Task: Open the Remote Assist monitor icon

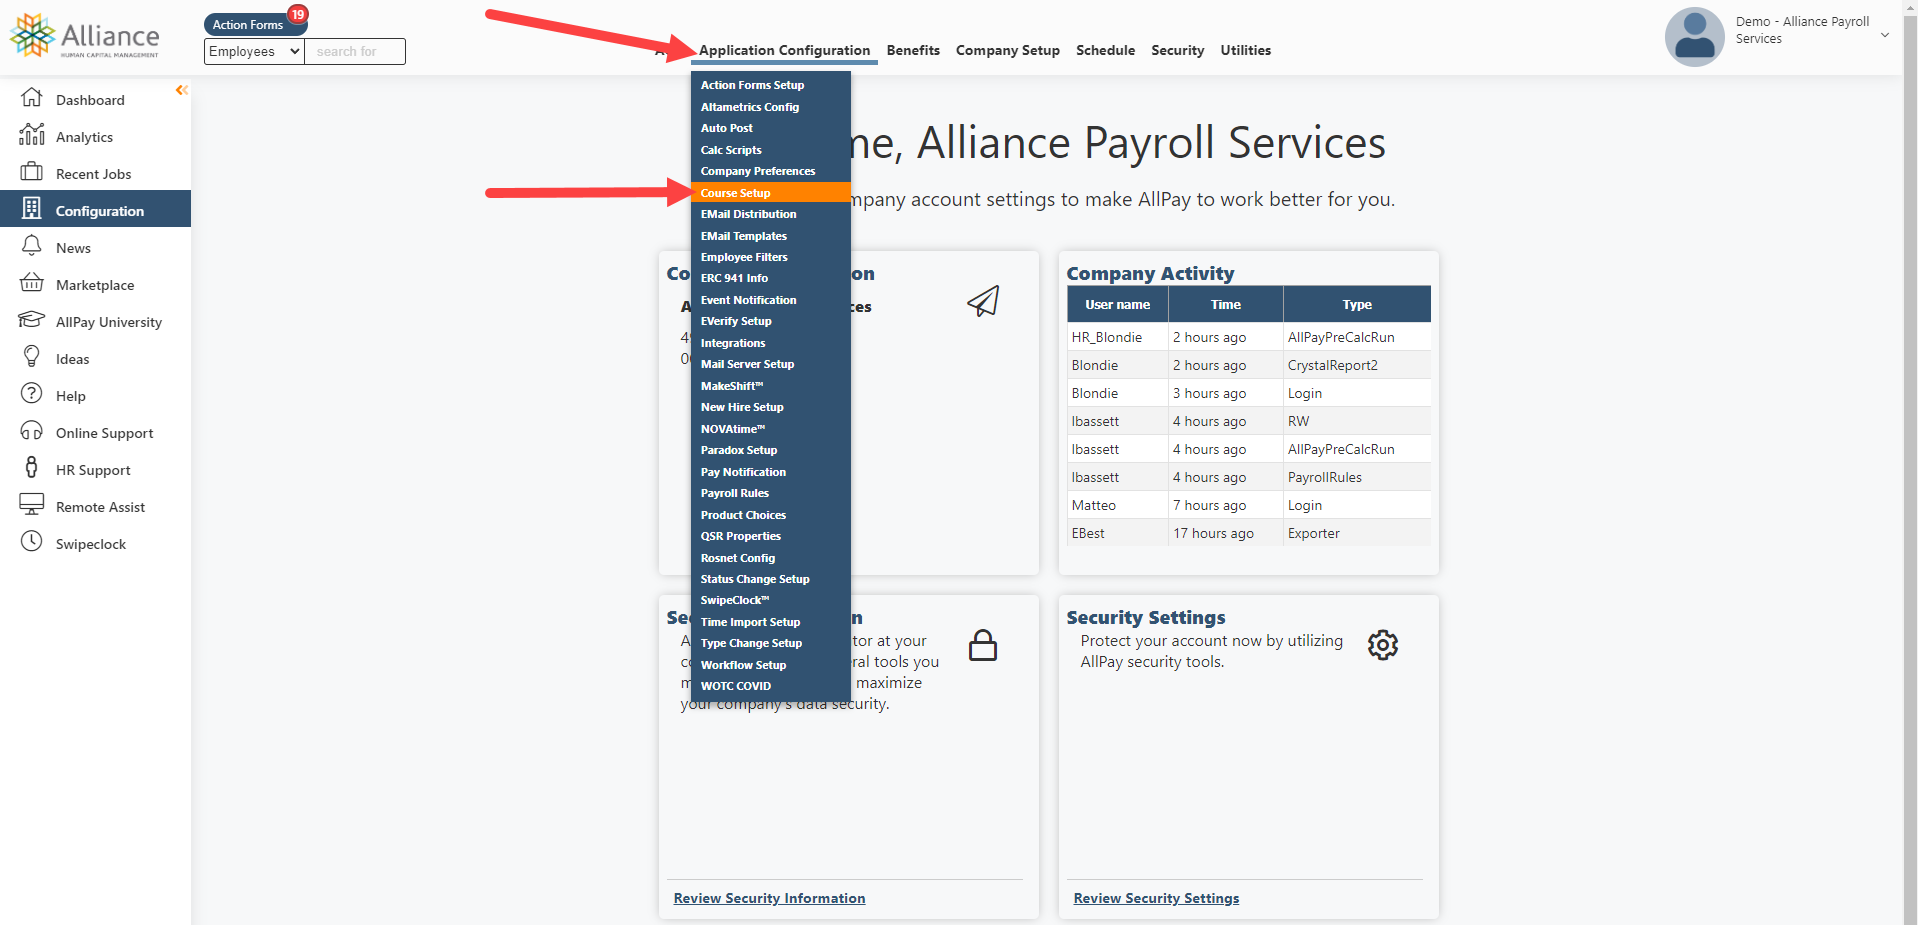Action: 32,504
